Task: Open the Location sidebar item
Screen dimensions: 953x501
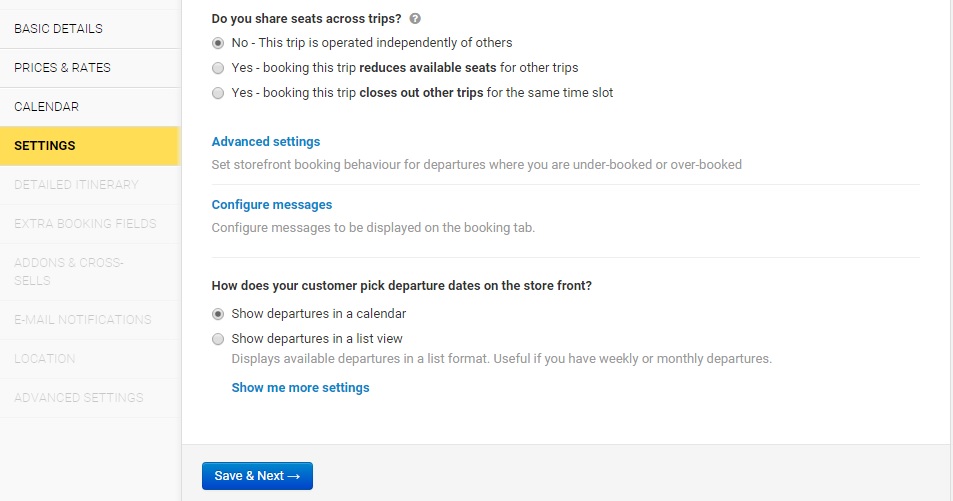Action: (x=44, y=359)
